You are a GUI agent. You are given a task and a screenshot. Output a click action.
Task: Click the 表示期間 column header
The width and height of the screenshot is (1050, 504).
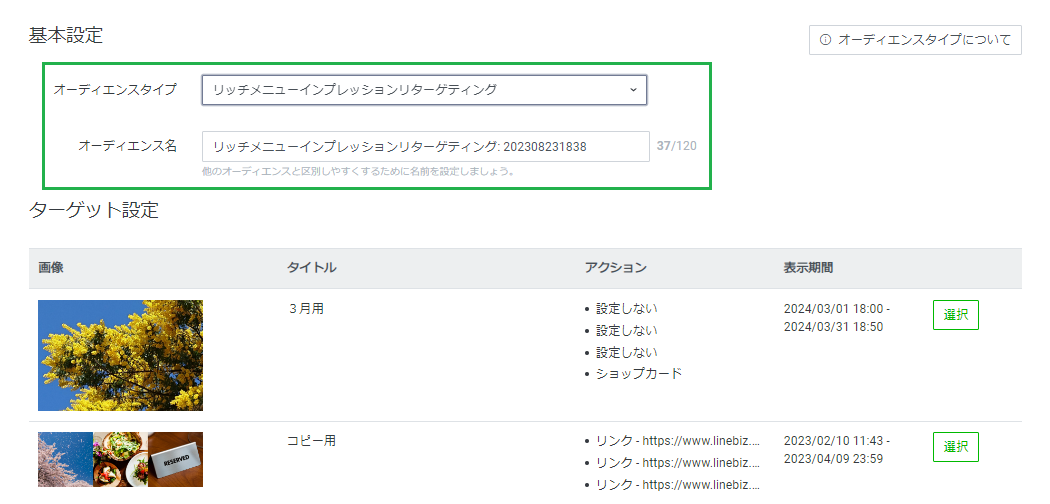point(808,268)
